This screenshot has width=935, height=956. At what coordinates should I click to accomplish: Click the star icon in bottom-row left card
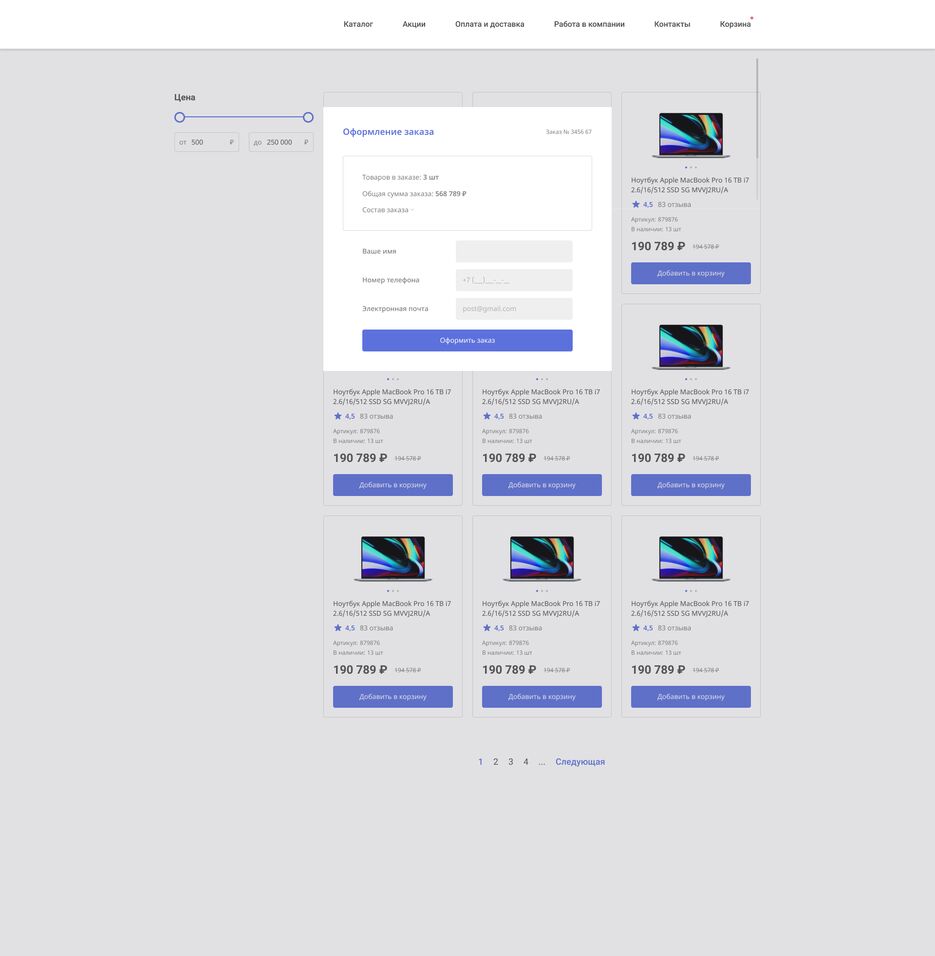click(x=338, y=627)
